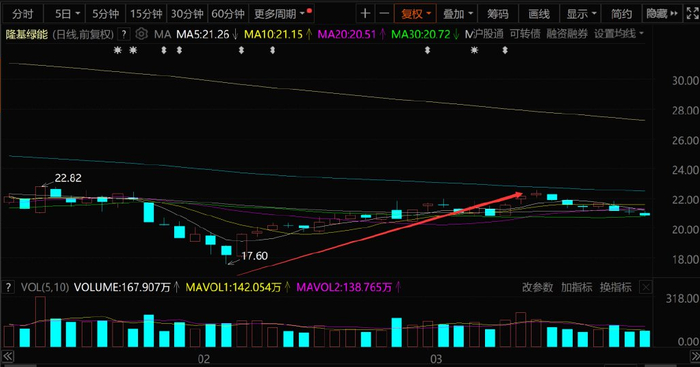Enter full-screen with the expand-arrows icon

point(692,14)
